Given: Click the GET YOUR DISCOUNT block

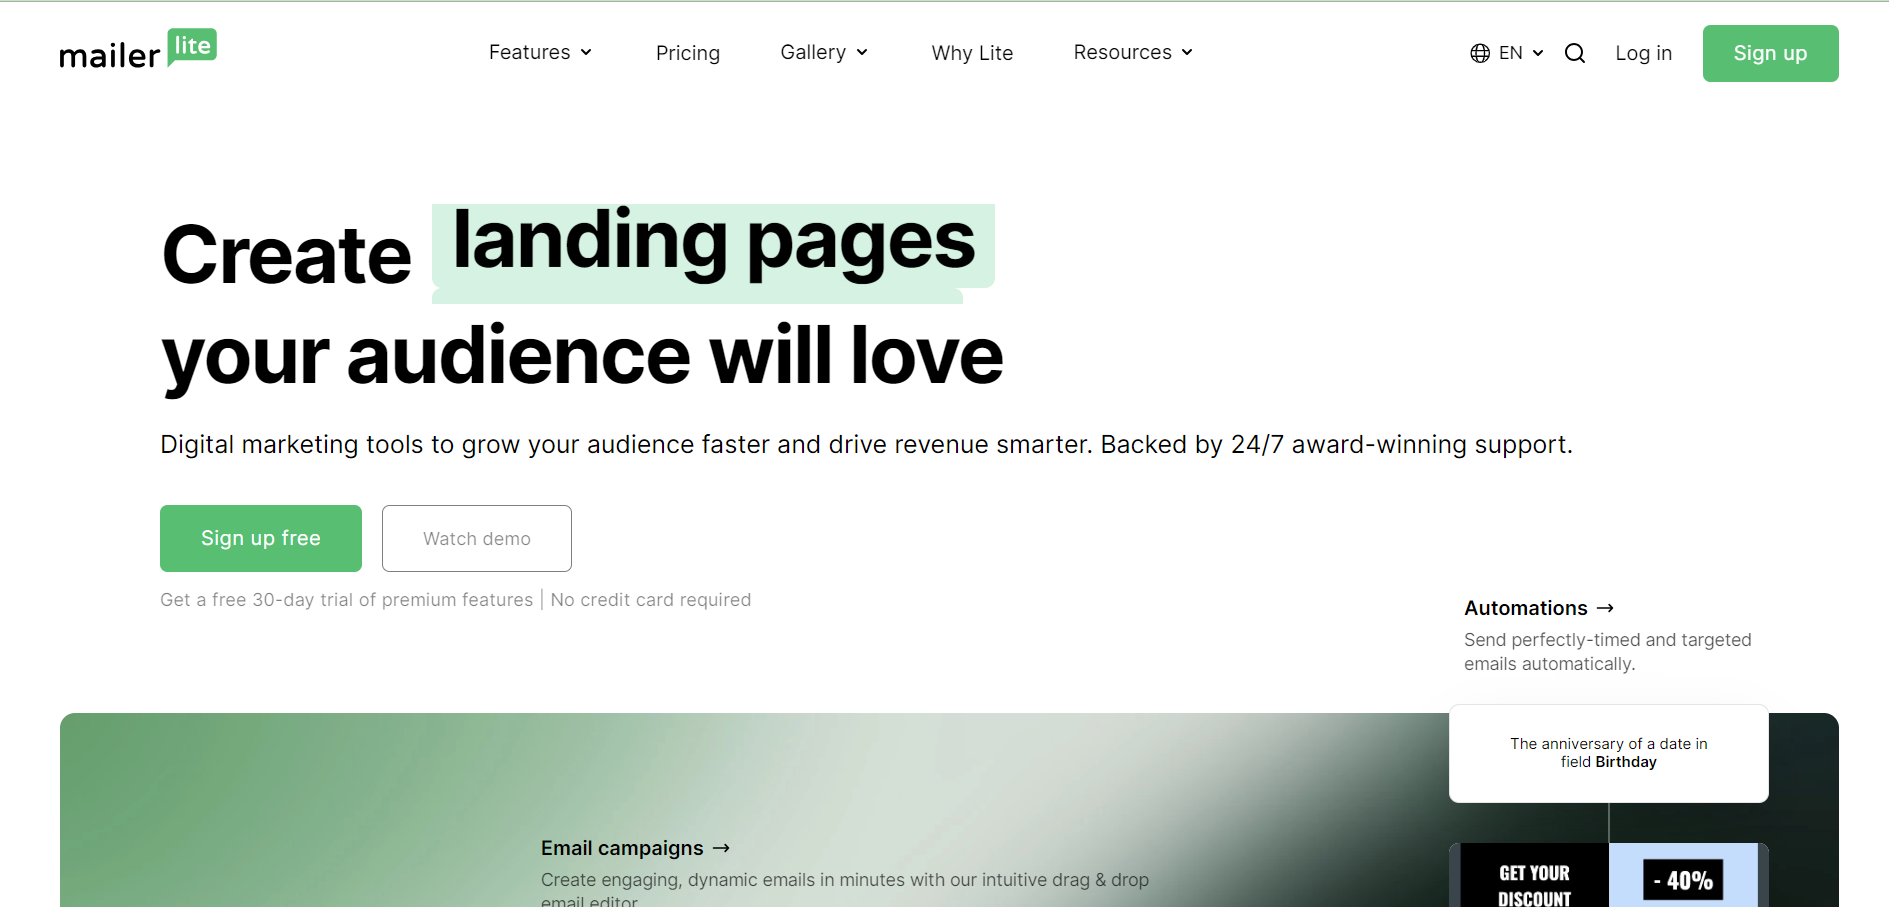Looking at the screenshot, I should 1533,879.
